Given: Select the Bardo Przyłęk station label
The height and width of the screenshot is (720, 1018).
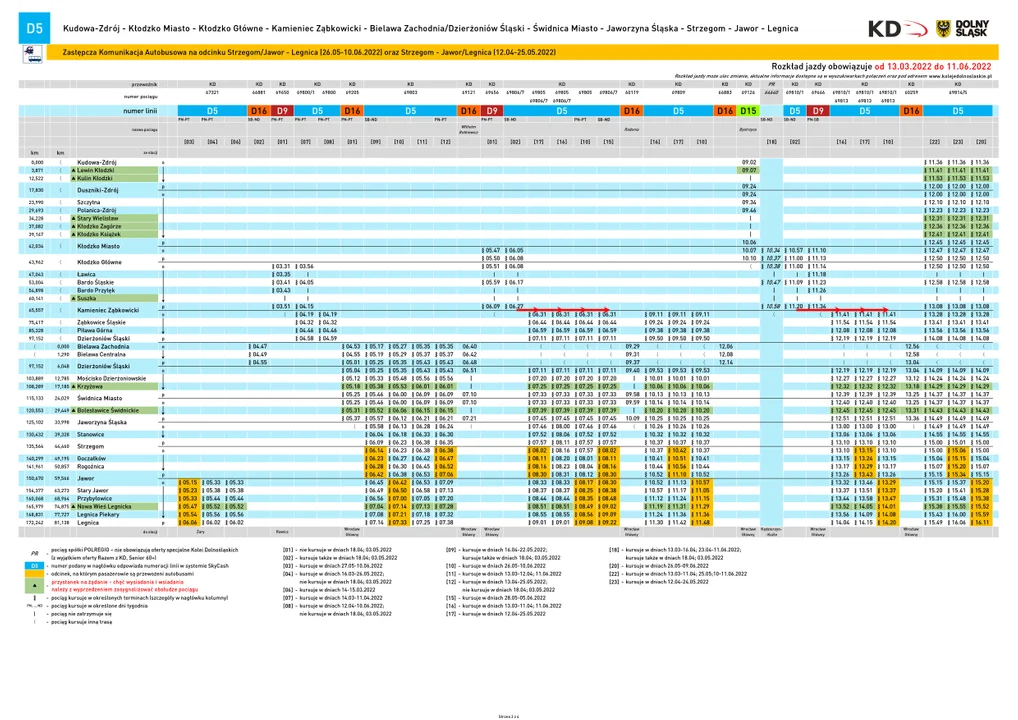Looking at the screenshot, I should (x=96, y=290).
